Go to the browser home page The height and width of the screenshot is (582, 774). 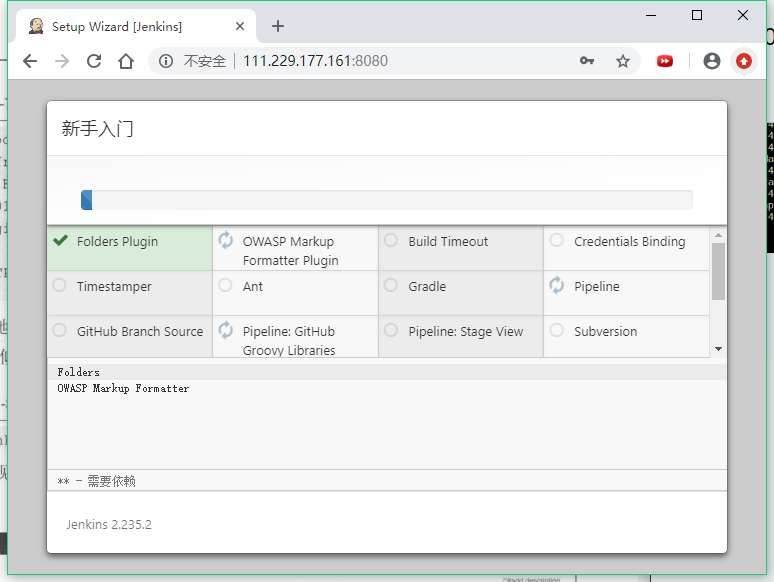click(x=126, y=61)
